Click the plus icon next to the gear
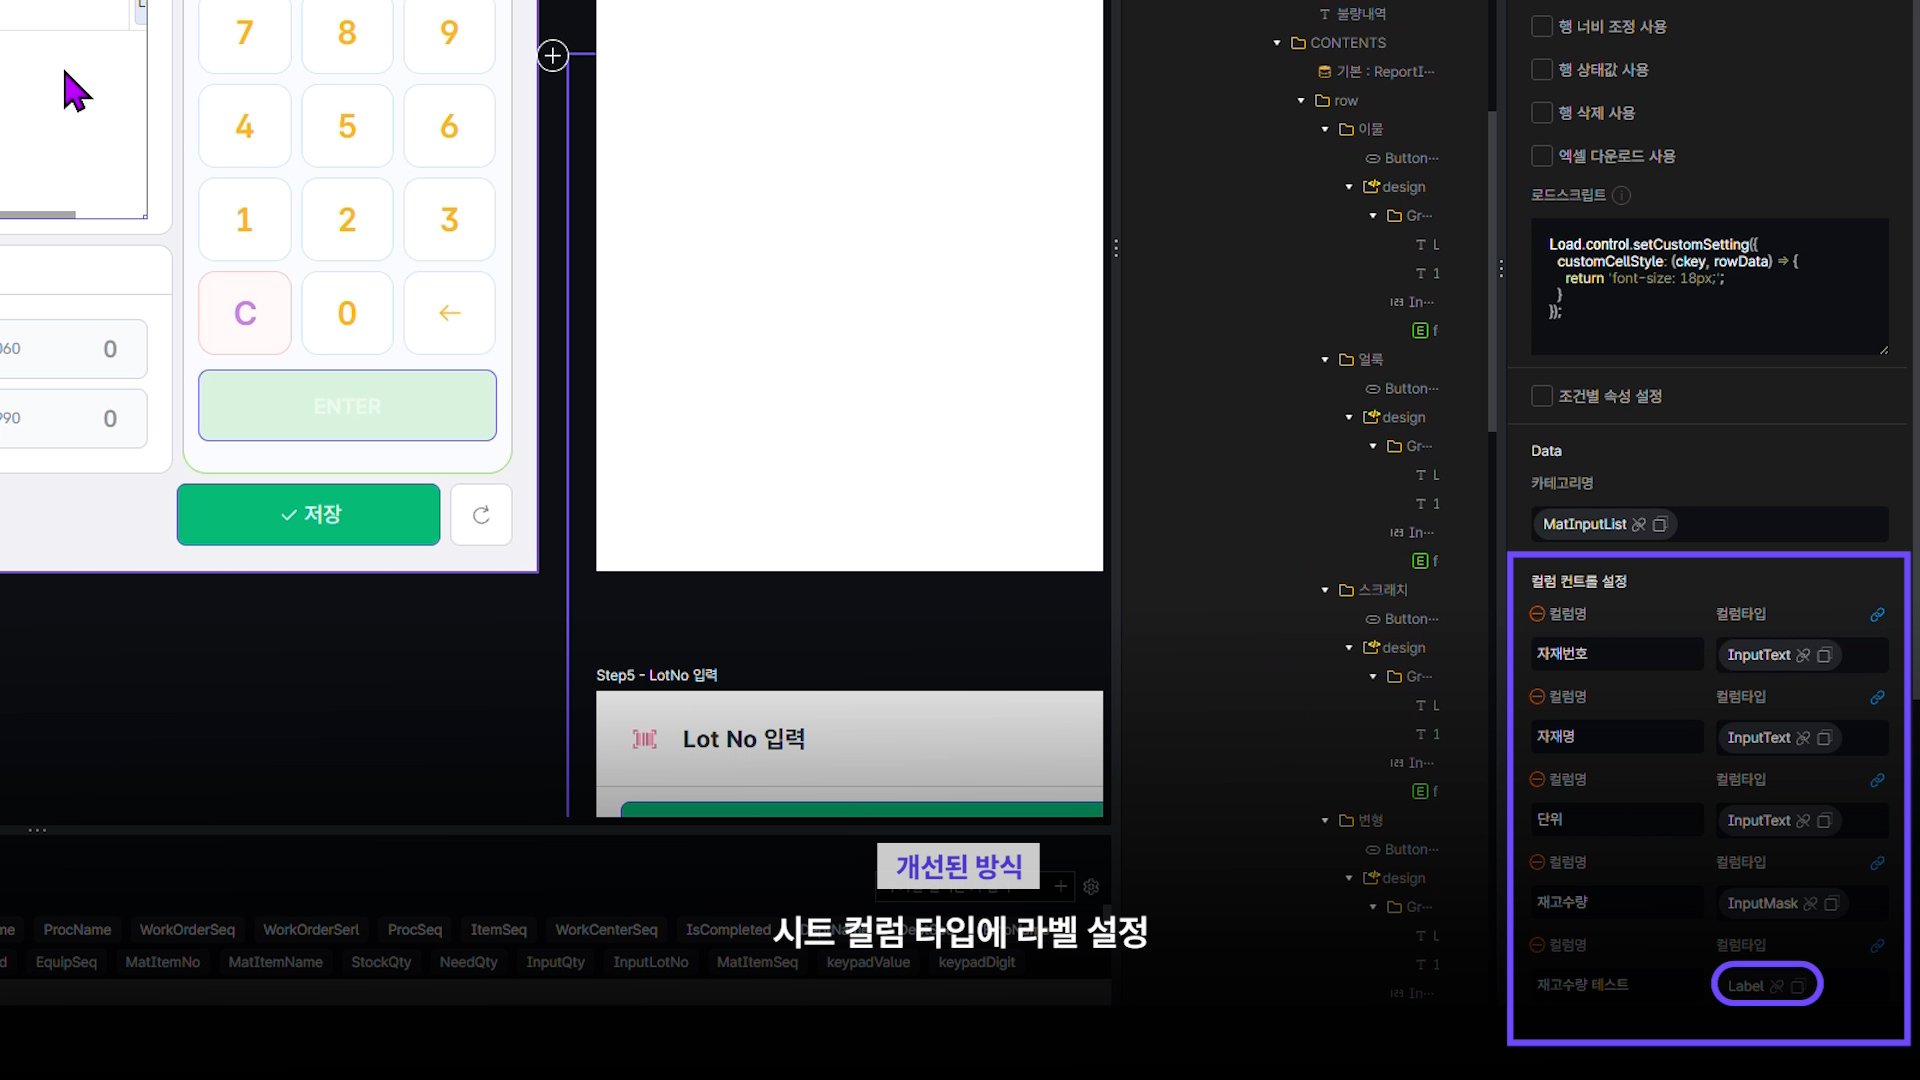The image size is (1920, 1080). point(1061,886)
